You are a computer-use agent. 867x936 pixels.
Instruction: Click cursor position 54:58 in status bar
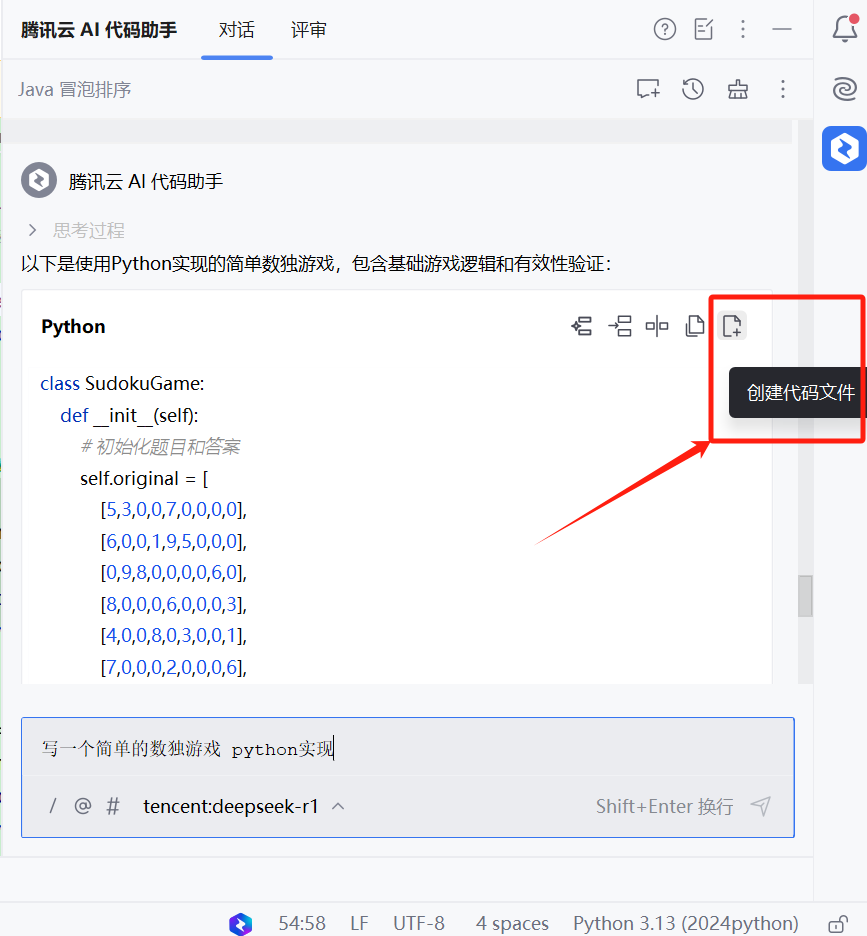(302, 923)
